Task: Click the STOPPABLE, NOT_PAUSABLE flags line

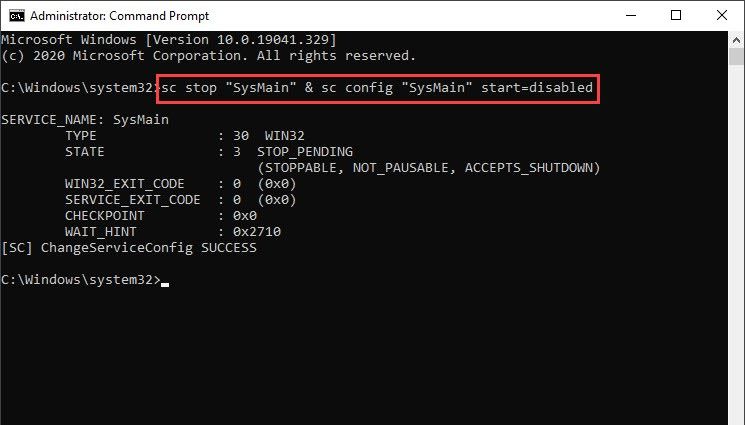Action: point(428,167)
